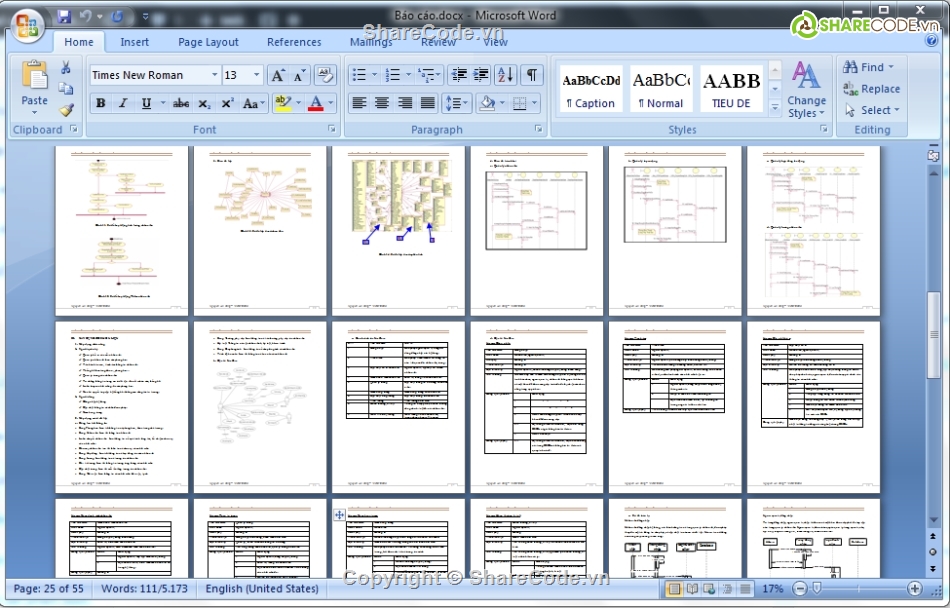Viewport: 950px width, 608px height.
Task: Toggle the ruler above vertical scrollbar
Action: tap(934, 156)
